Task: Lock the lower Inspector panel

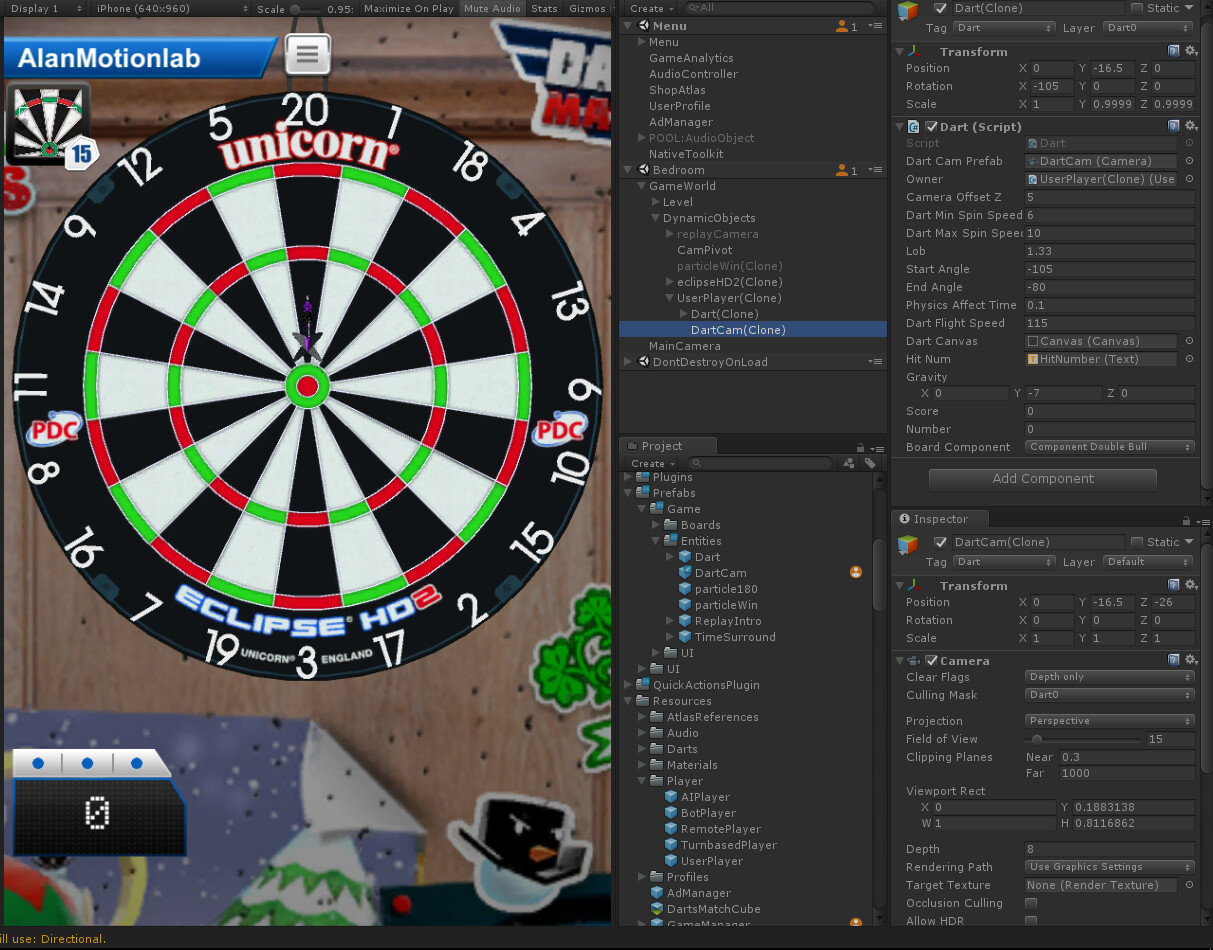Action: click(1185, 521)
